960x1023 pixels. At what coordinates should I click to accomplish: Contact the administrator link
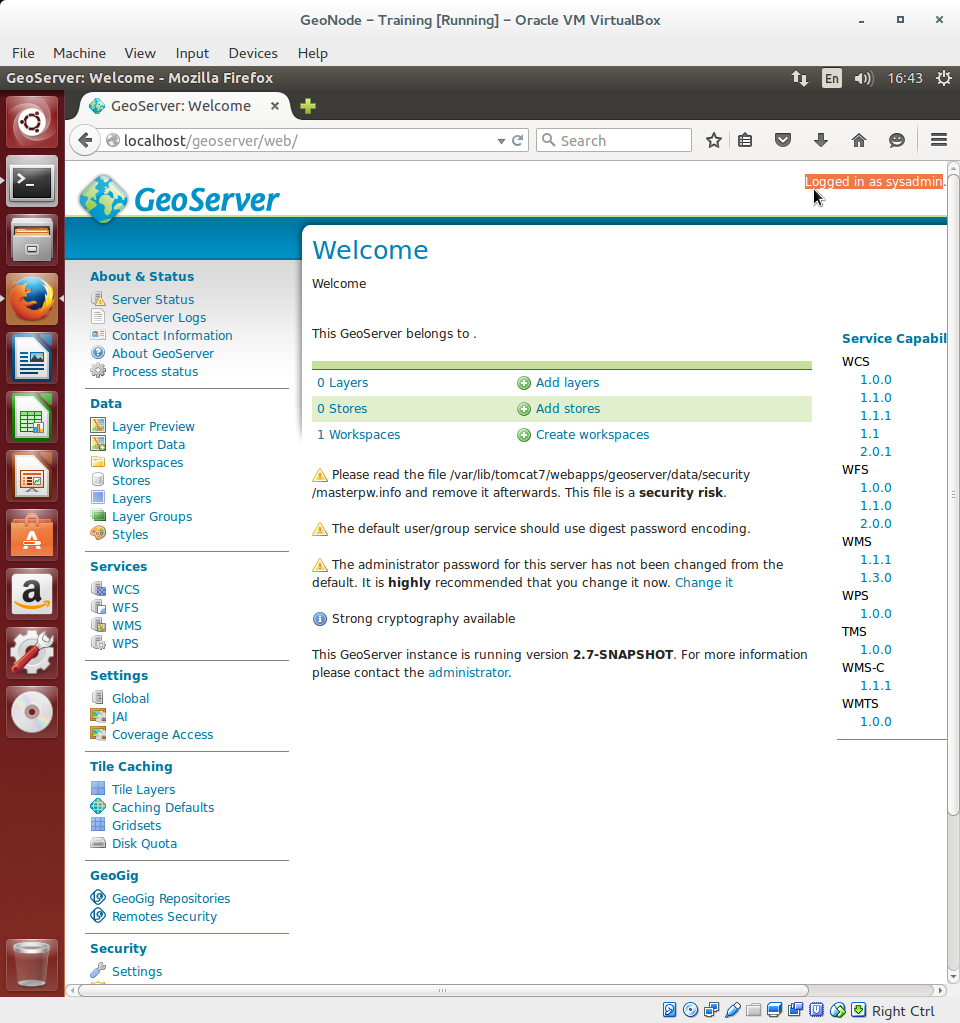pyautogui.click(x=468, y=673)
